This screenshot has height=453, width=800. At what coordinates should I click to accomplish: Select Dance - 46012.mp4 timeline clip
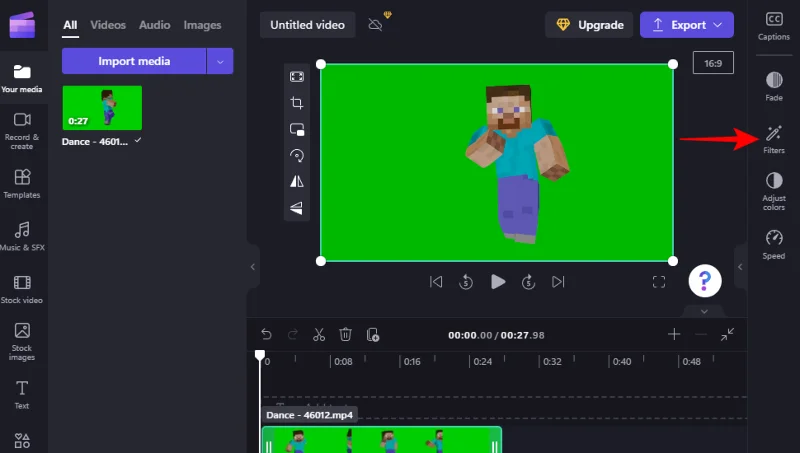pyautogui.click(x=382, y=440)
